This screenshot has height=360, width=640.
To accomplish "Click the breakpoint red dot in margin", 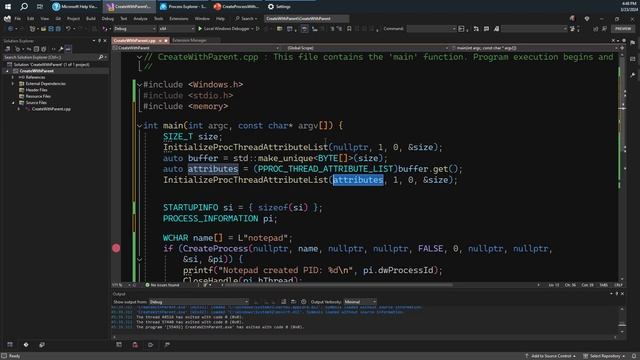I will 116,248.
